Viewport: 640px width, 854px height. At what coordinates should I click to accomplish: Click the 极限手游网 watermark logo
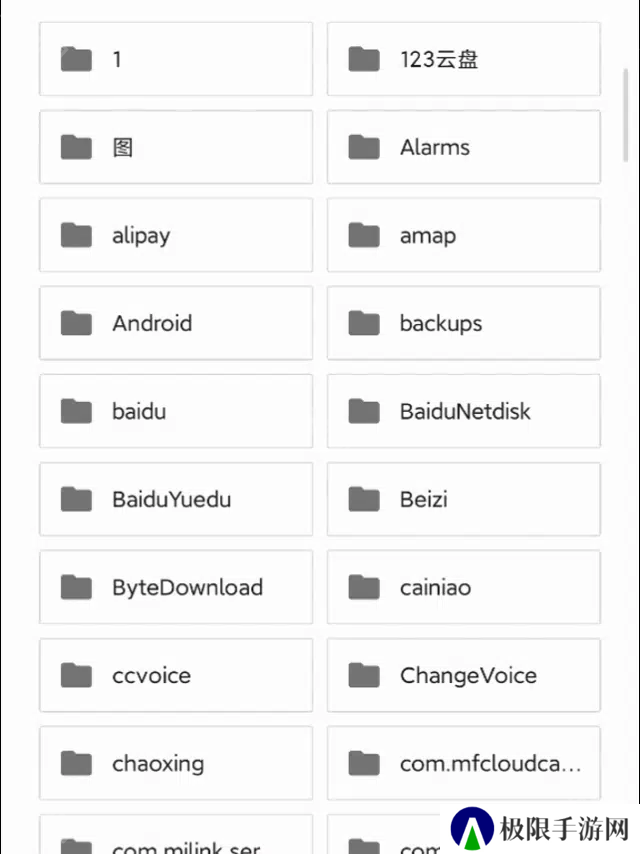pyautogui.click(x=540, y=829)
